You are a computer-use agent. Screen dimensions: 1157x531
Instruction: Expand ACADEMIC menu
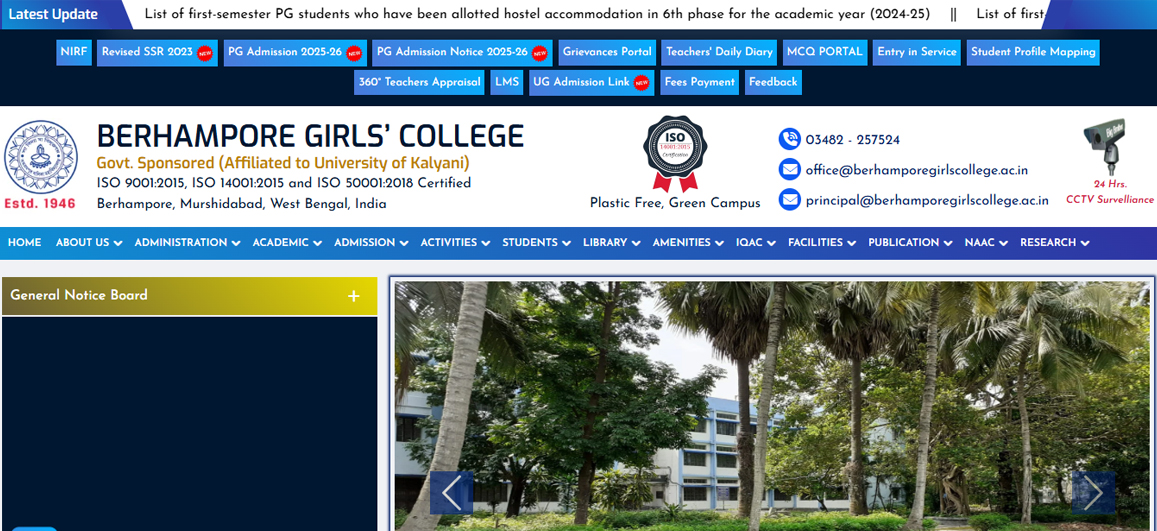coord(287,243)
